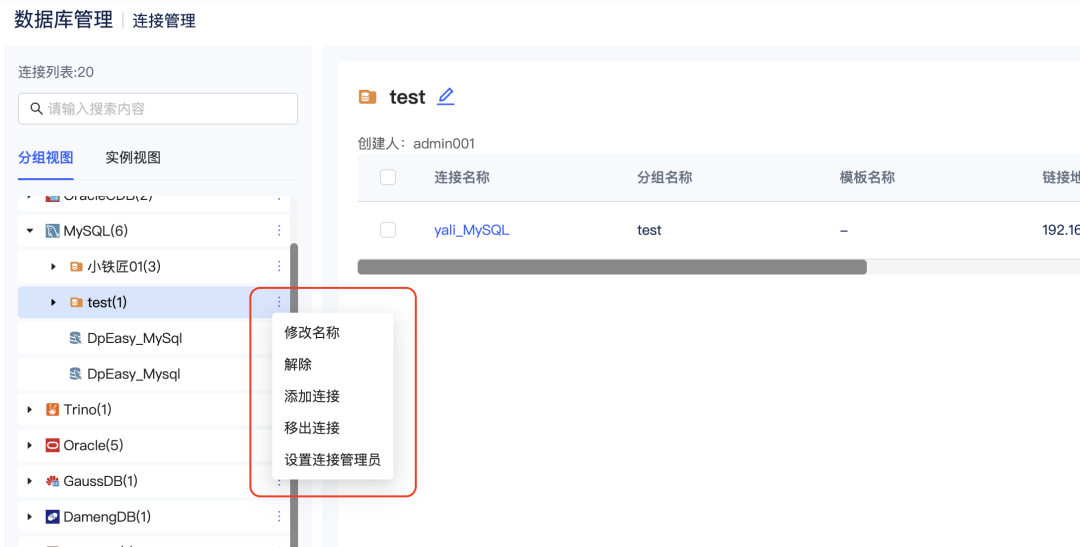Switch to the 实例视图 tab
Image resolution: width=1080 pixels, height=547 pixels.
coord(133,157)
